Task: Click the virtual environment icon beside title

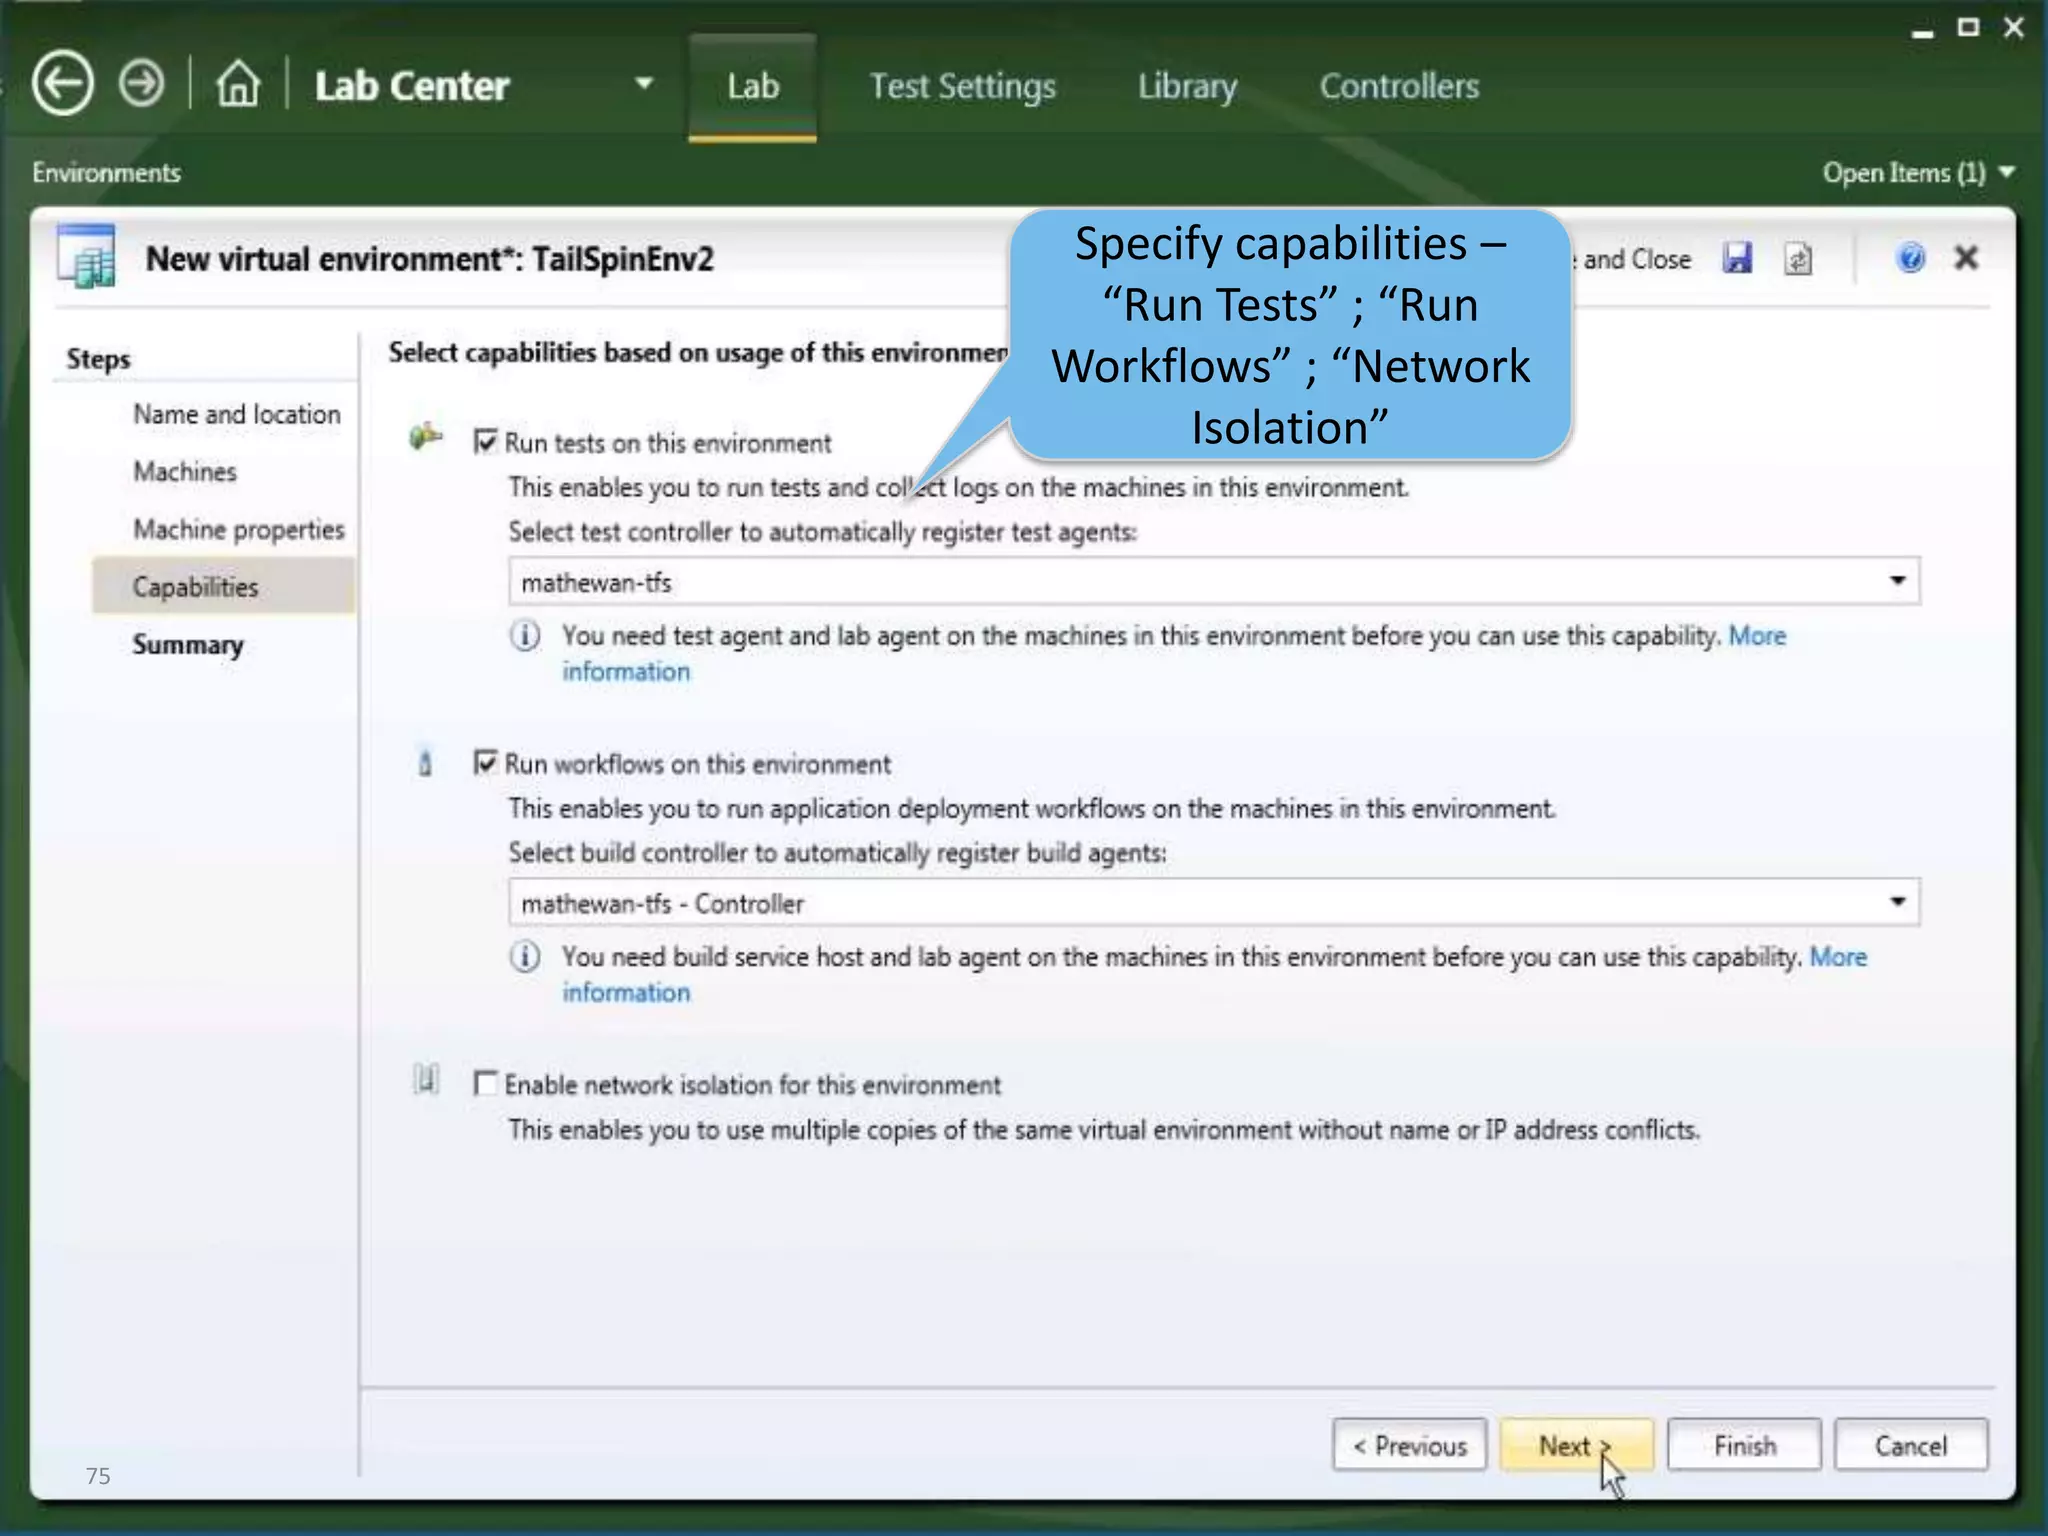Action: tap(88, 258)
